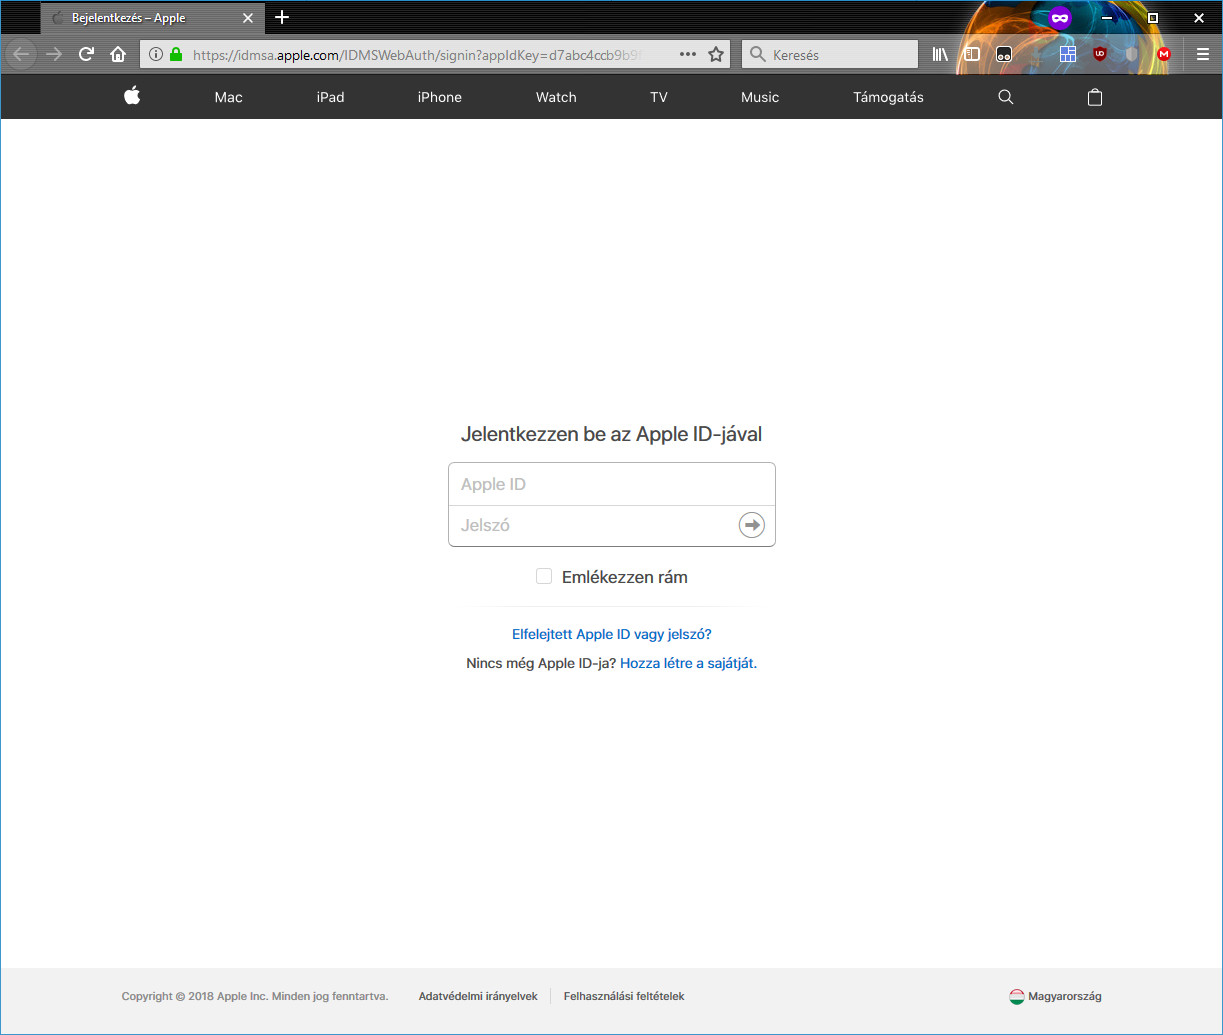
Task: Click the text Nincs még Apple ID-ja?
Action: pyautogui.click(x=541, y=663)
